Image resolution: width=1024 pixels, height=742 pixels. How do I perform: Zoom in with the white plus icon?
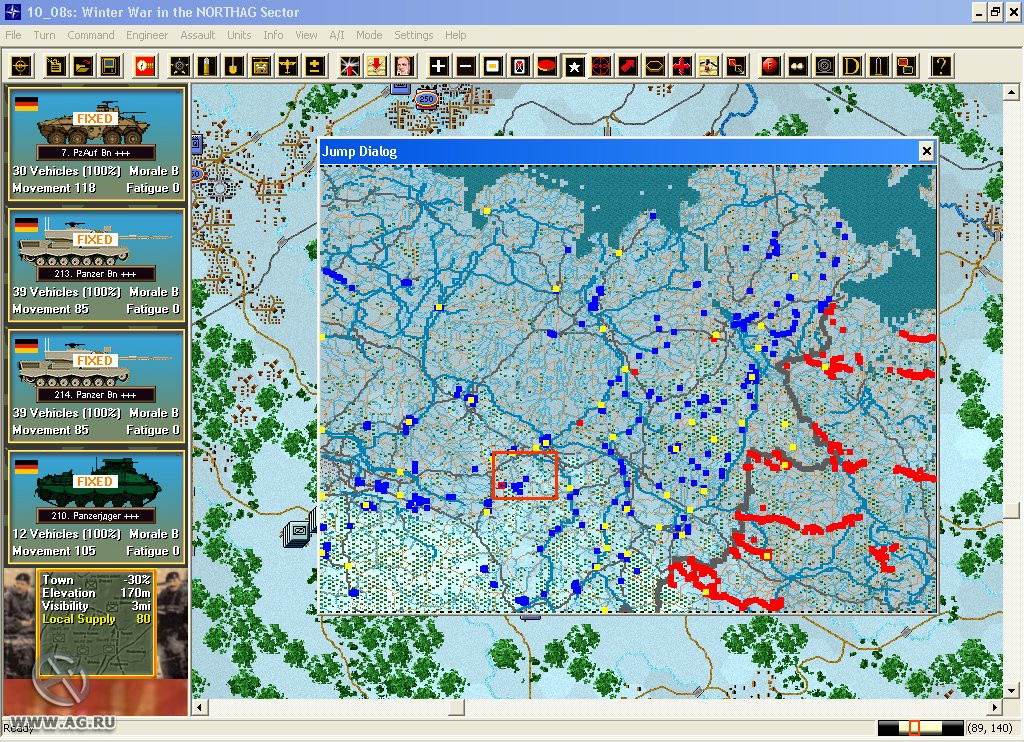pos(438,66)
